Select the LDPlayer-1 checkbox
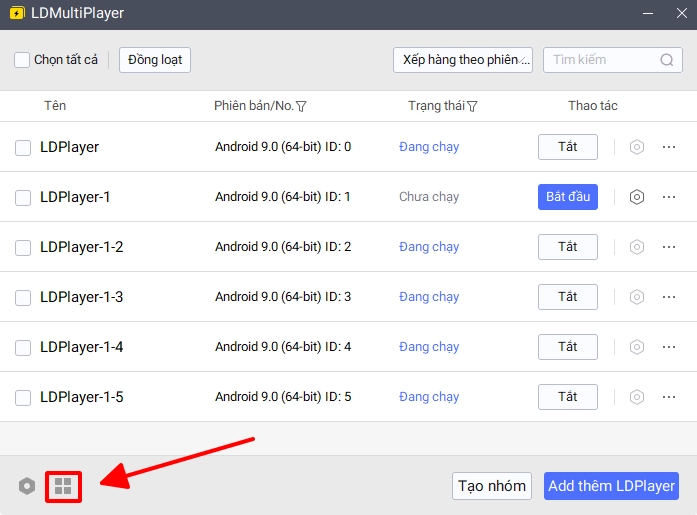This screenshot has width=697, height=515. coord(23,197)
